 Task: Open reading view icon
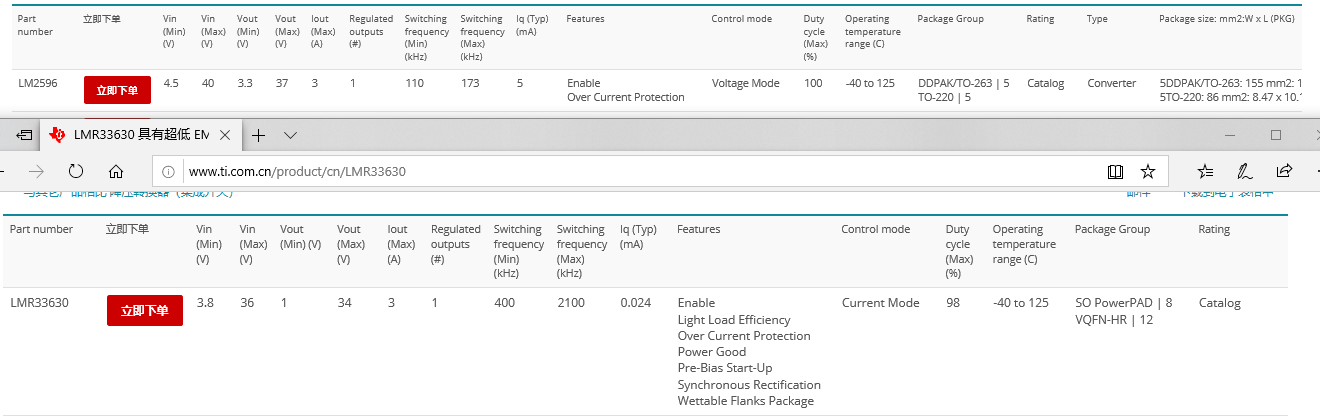[x=1115, y=171]
